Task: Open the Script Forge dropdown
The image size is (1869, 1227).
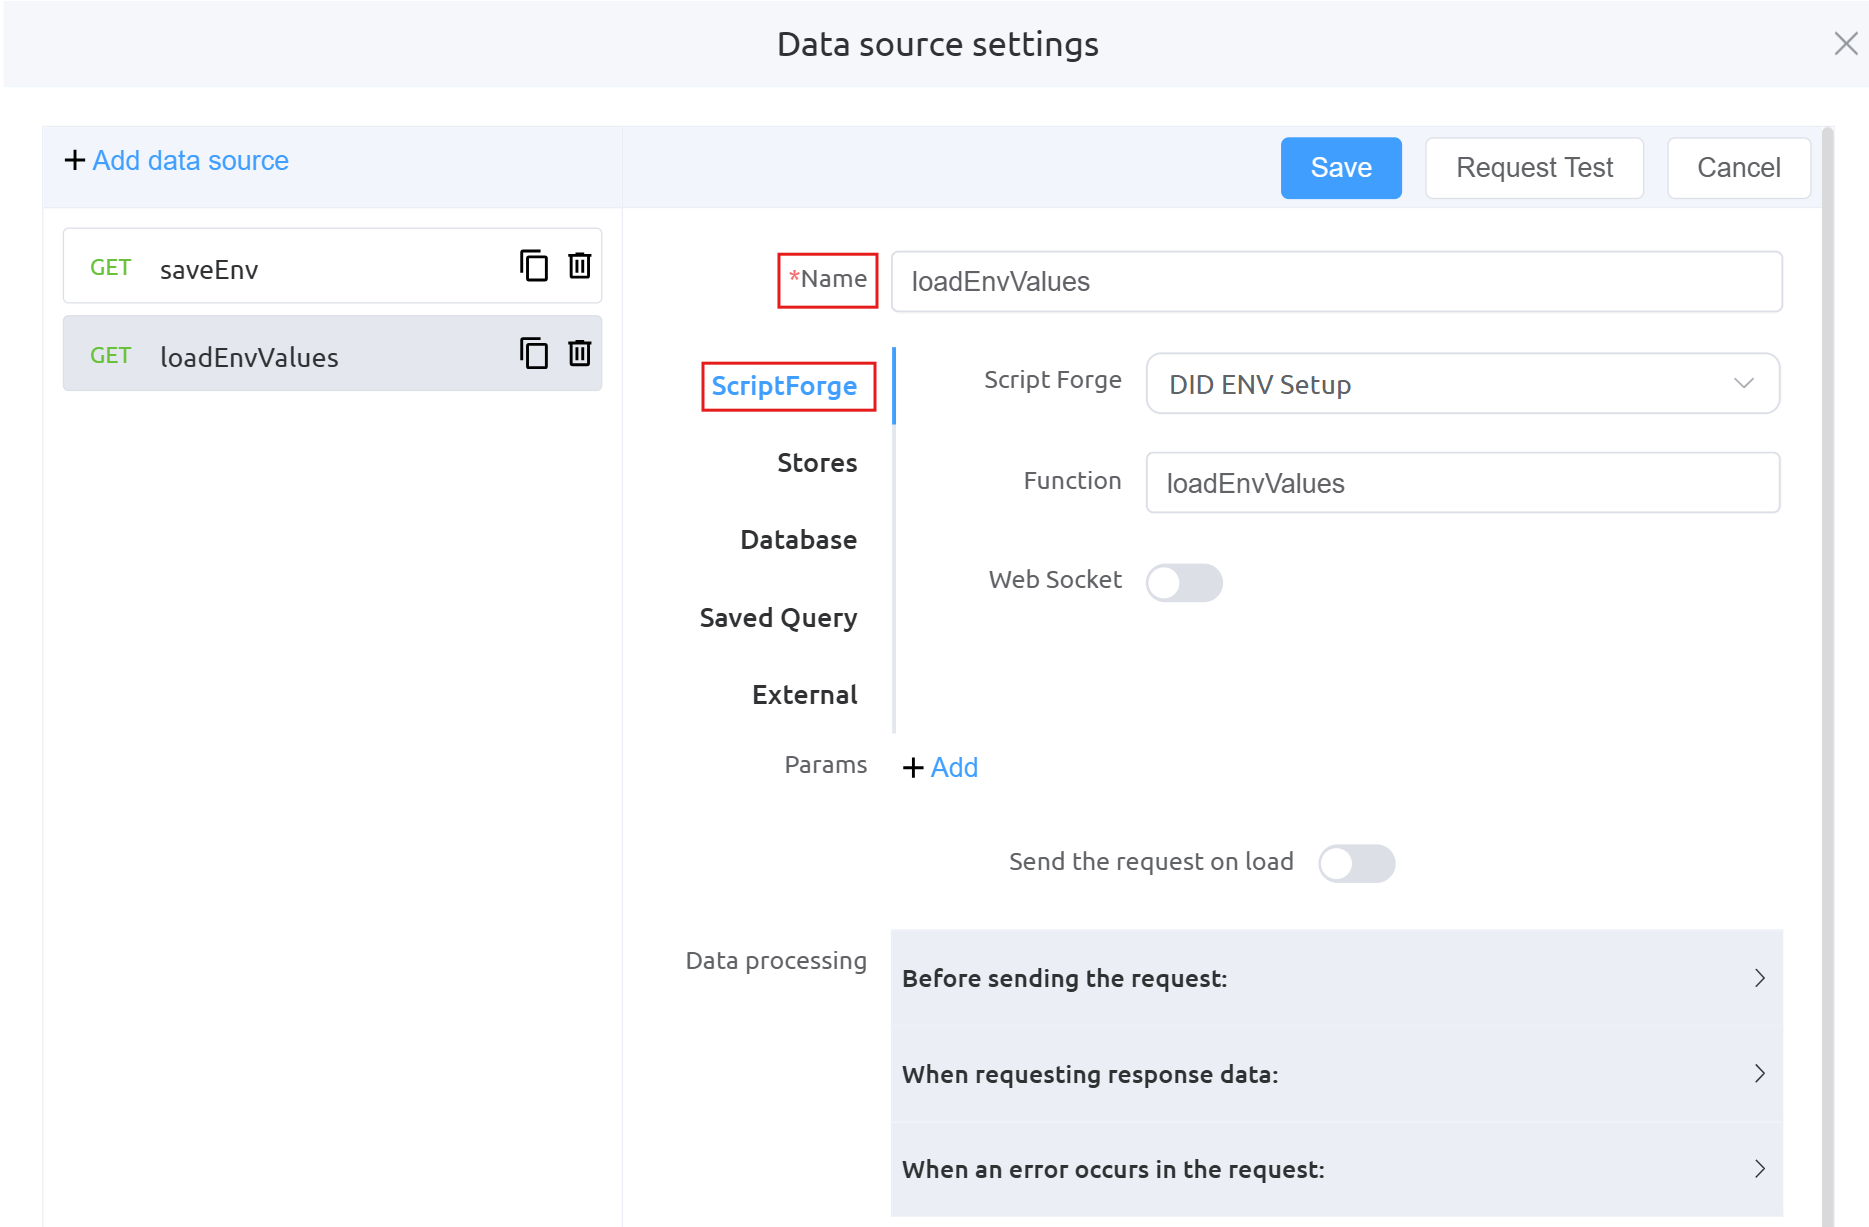Action: click(1462, 384)
